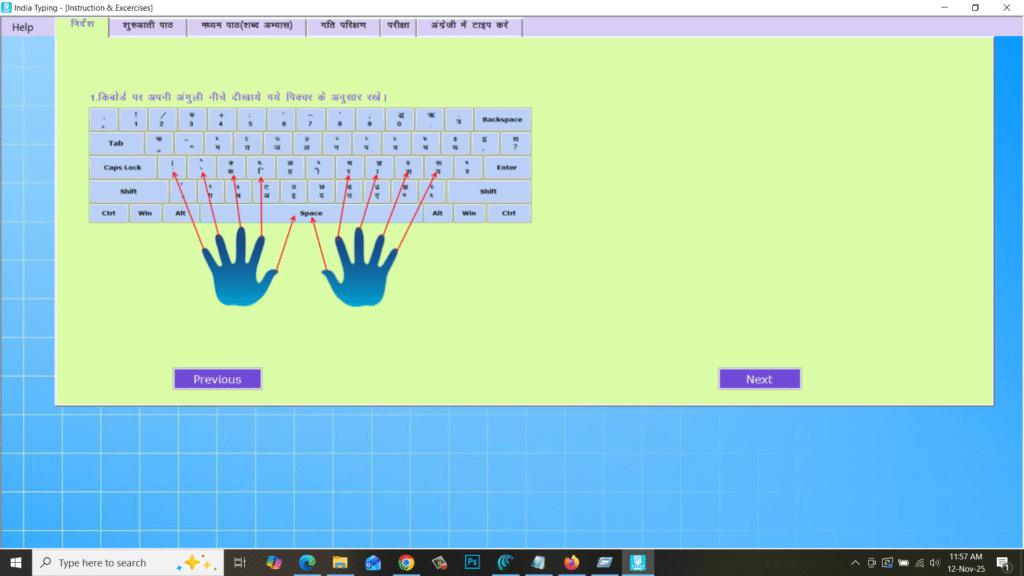Click the India Typing icon in title bar

click(9, 7)
